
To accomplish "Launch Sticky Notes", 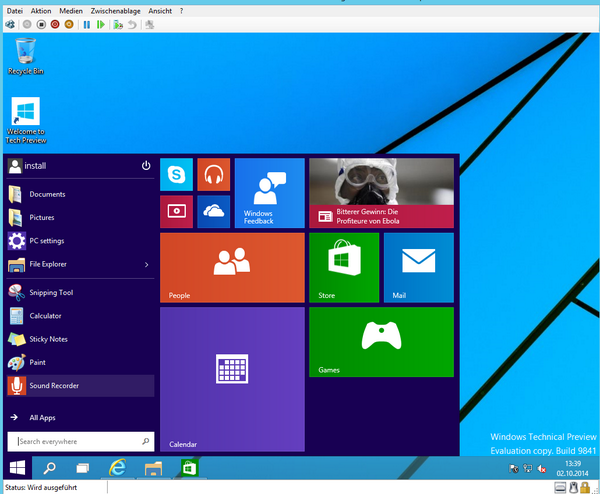I will 80,339.
